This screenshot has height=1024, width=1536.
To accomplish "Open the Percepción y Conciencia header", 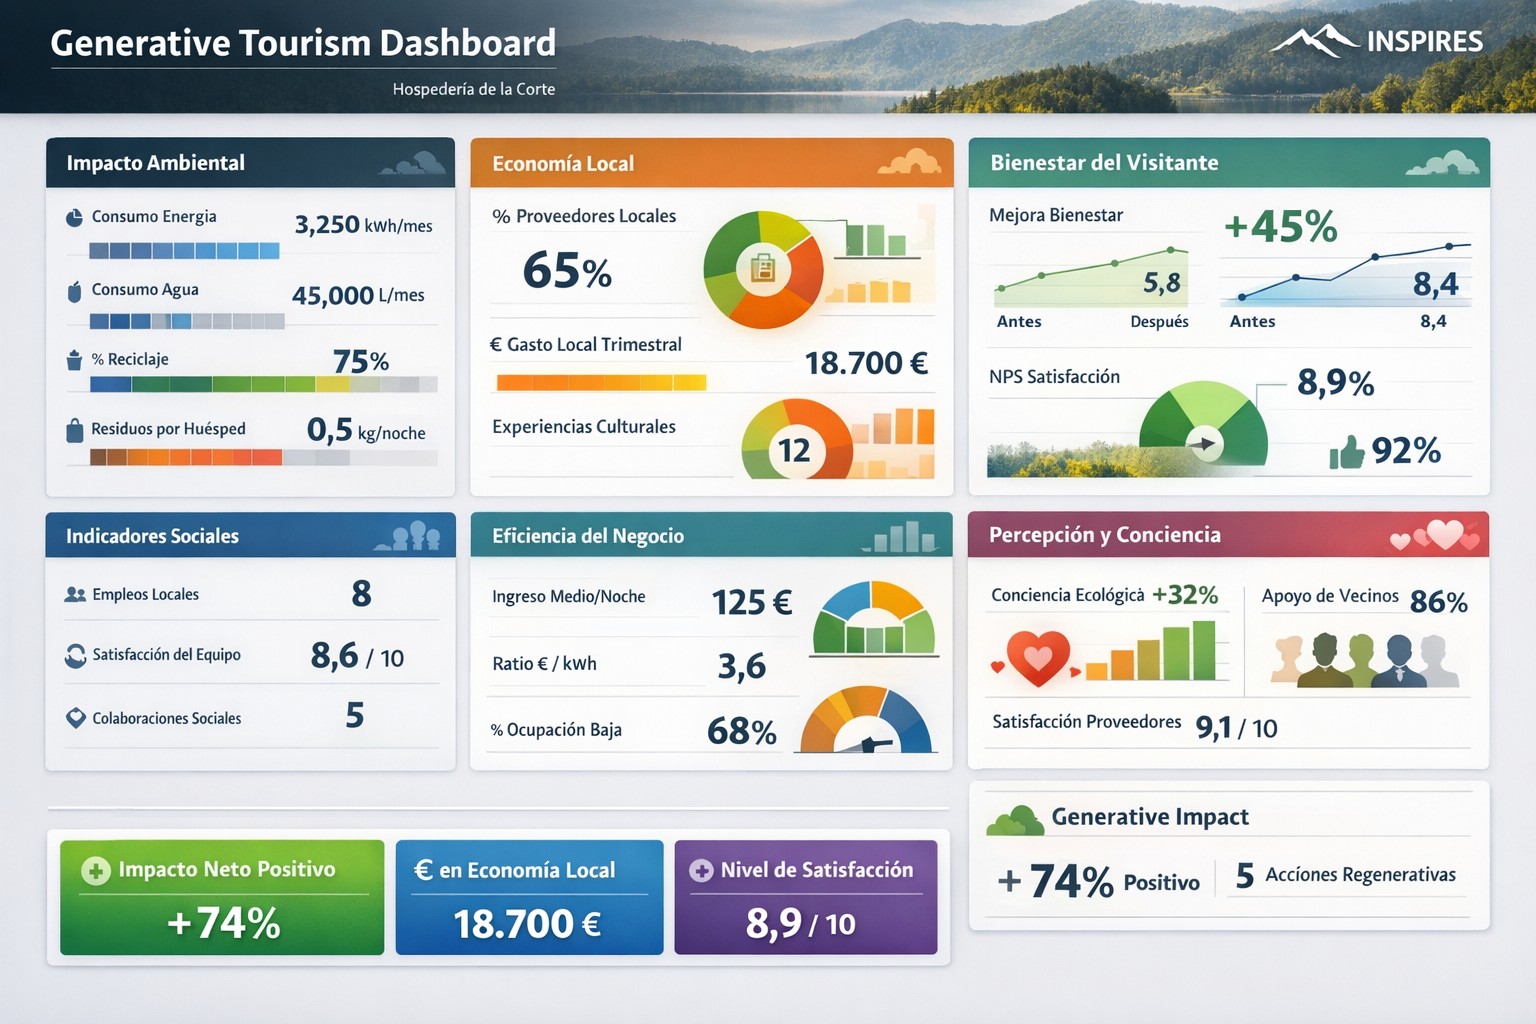I will pyautogui.click(x=1228, y=535).
